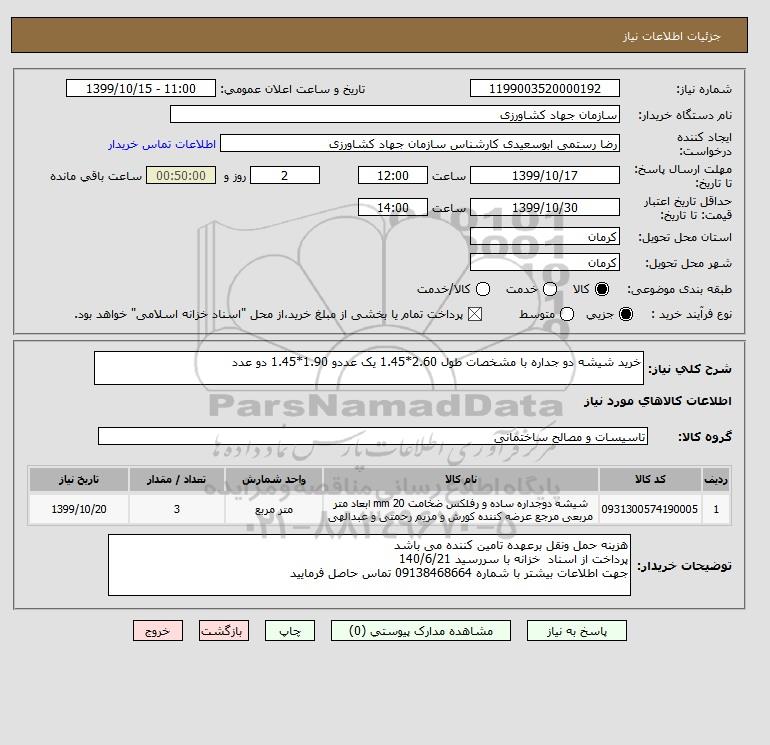This screenshot has width=770, height=745.
Task: Open the buyer contact info link
Action: point(162,144)
